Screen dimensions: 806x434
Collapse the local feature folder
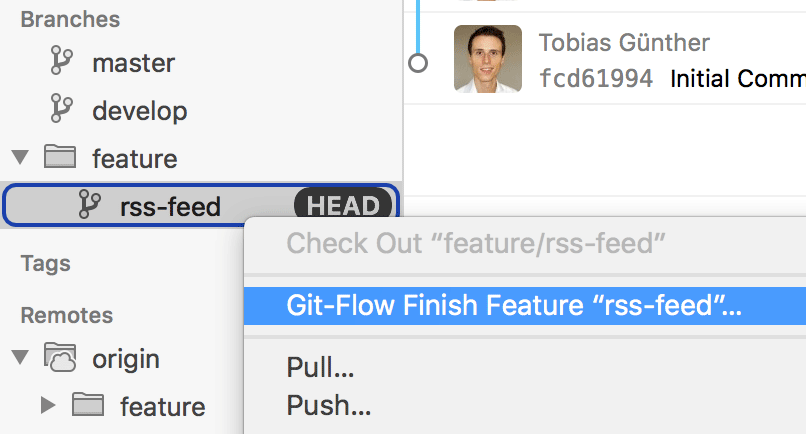click(20, 158)
